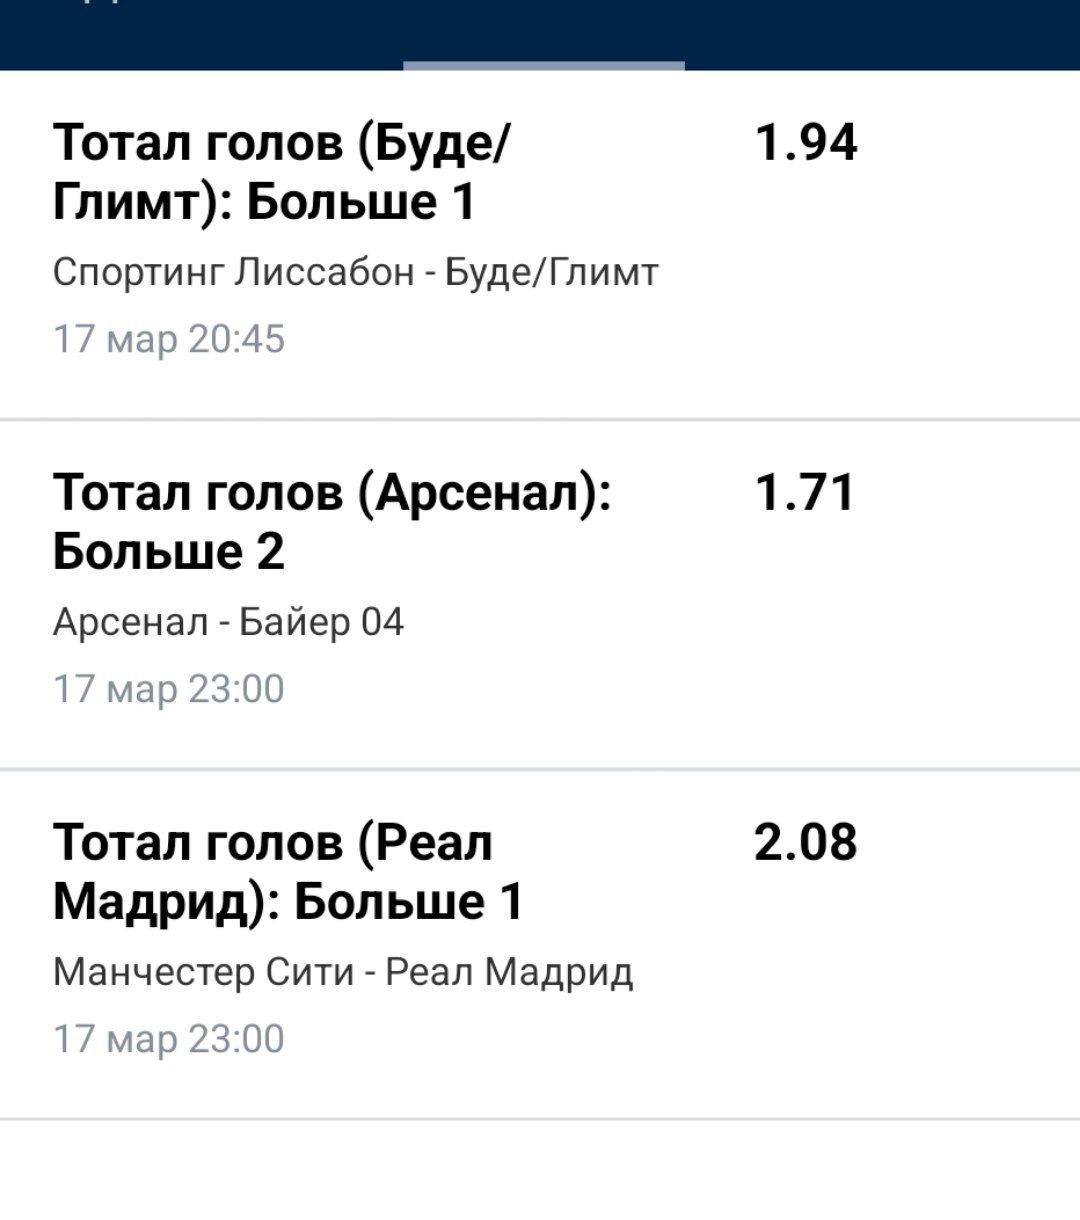Click the Манчестер Сити match 23:00 date
This screenshot has height=1220, width=1080.
pyautogui.click(x=169, y=1039)
